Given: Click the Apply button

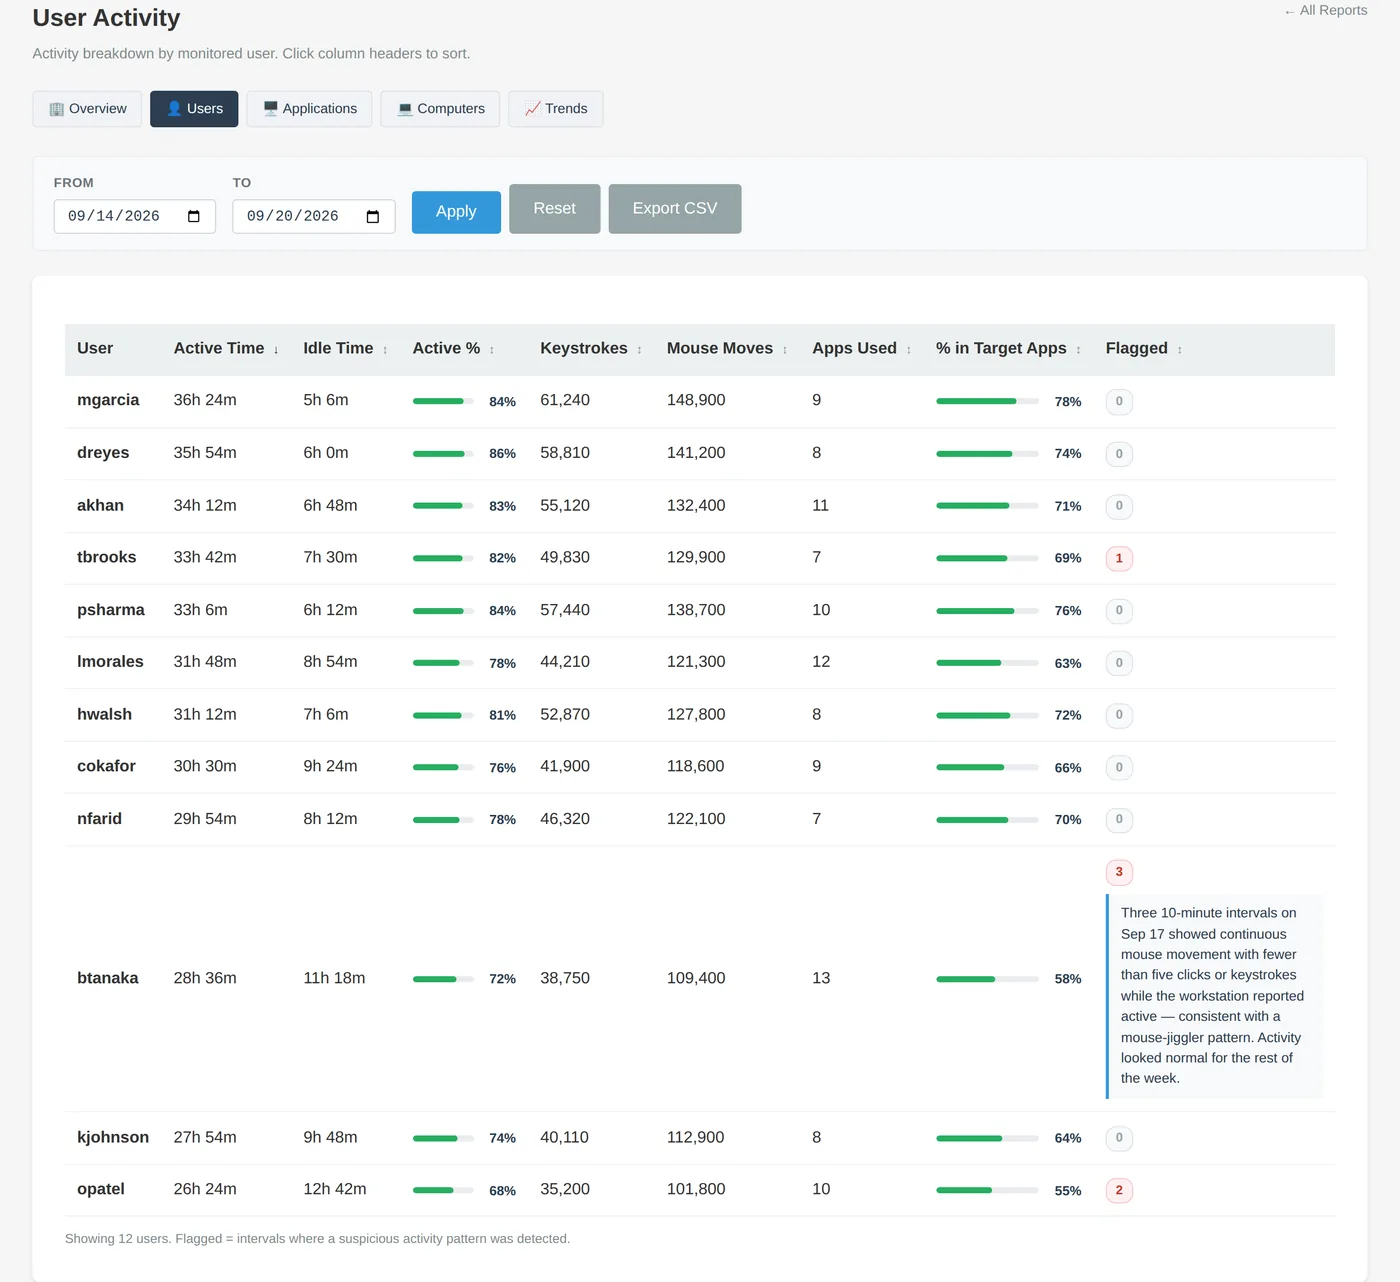Looking at the screenshot, I should click(456, 212).
